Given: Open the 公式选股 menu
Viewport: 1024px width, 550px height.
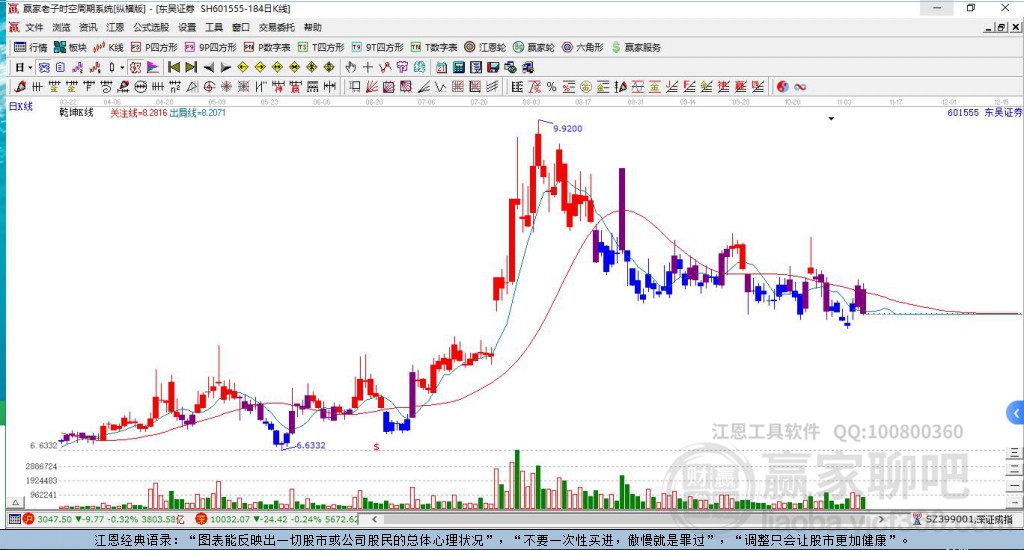Looking at the screenshot, I should tap(151, 27).
